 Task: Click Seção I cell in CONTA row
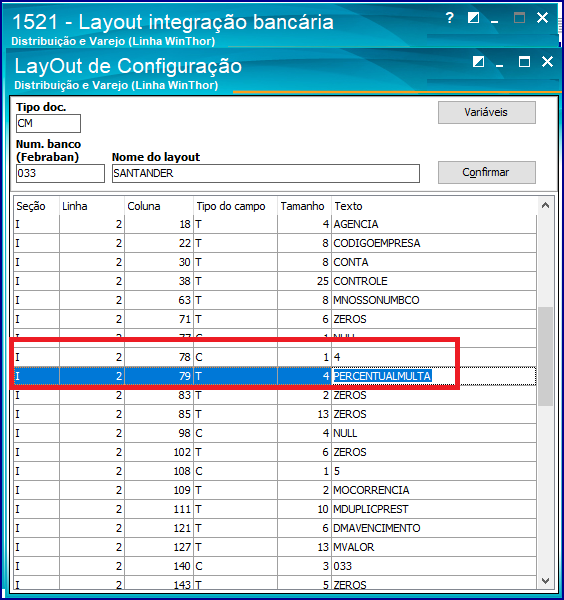36,262
